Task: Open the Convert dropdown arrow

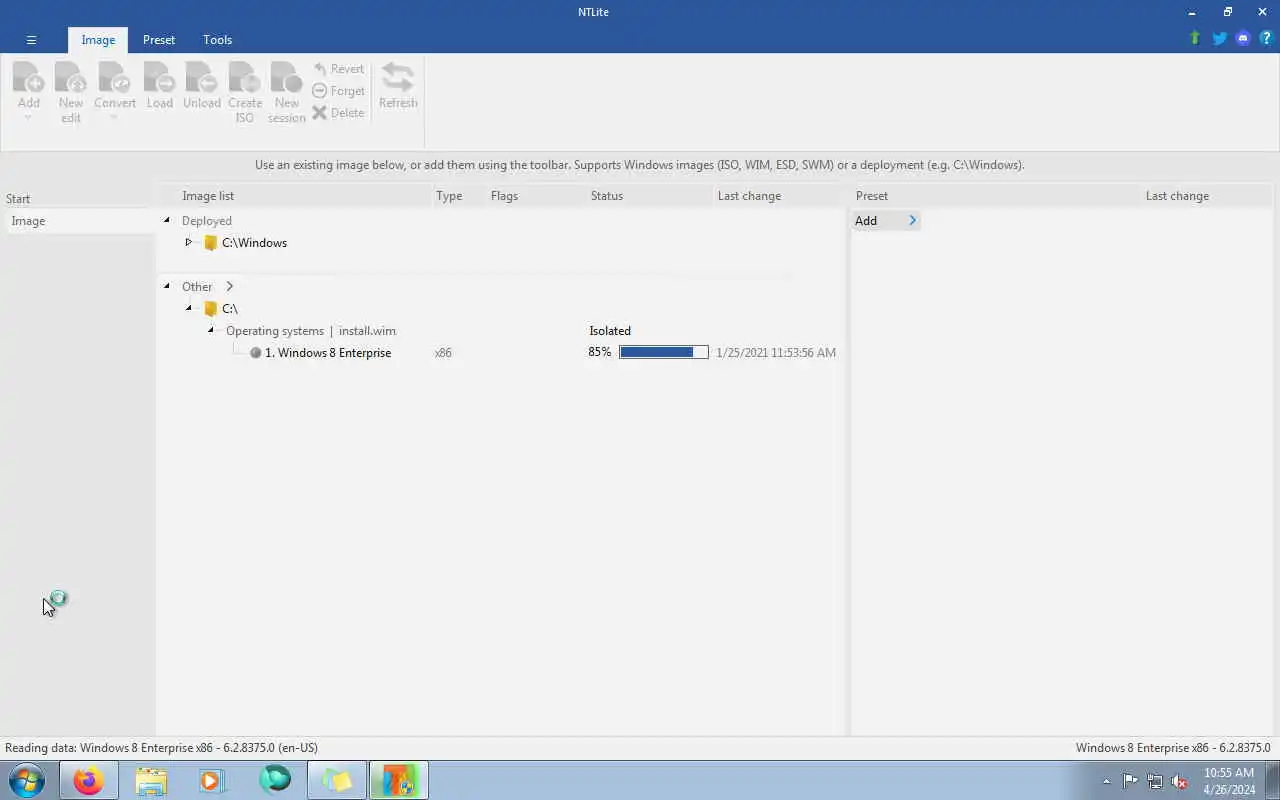Action: [x=114, y=119]
